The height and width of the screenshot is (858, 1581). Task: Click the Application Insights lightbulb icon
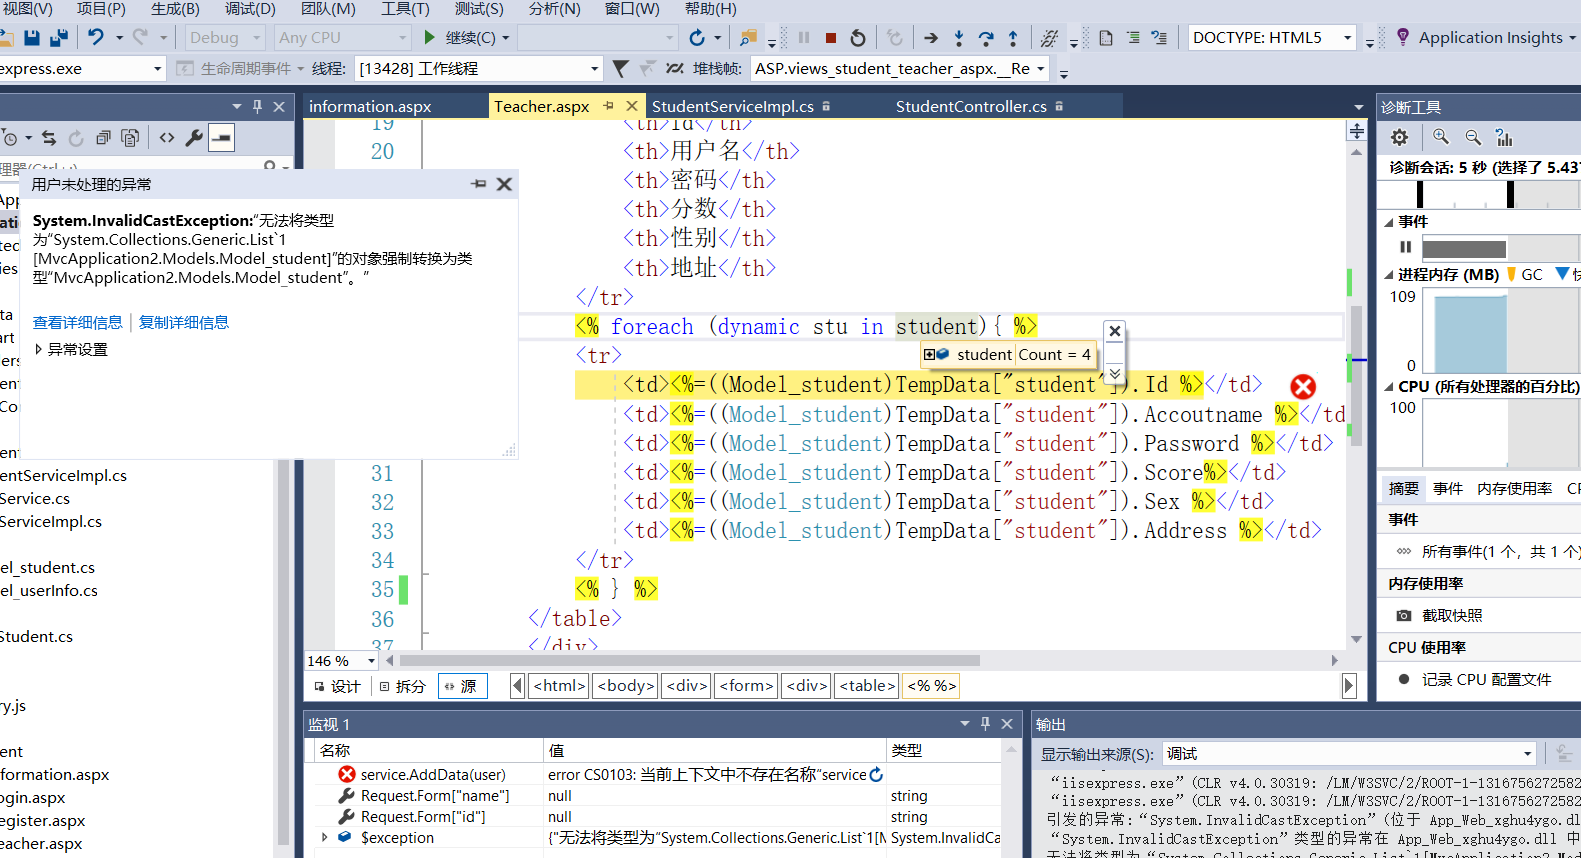tap(1403, 37)
